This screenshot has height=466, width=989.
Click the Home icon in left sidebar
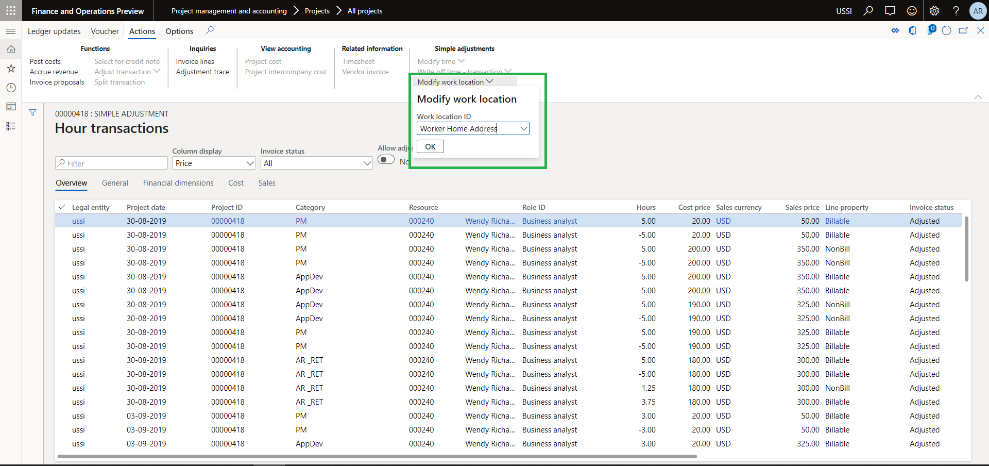11,49
